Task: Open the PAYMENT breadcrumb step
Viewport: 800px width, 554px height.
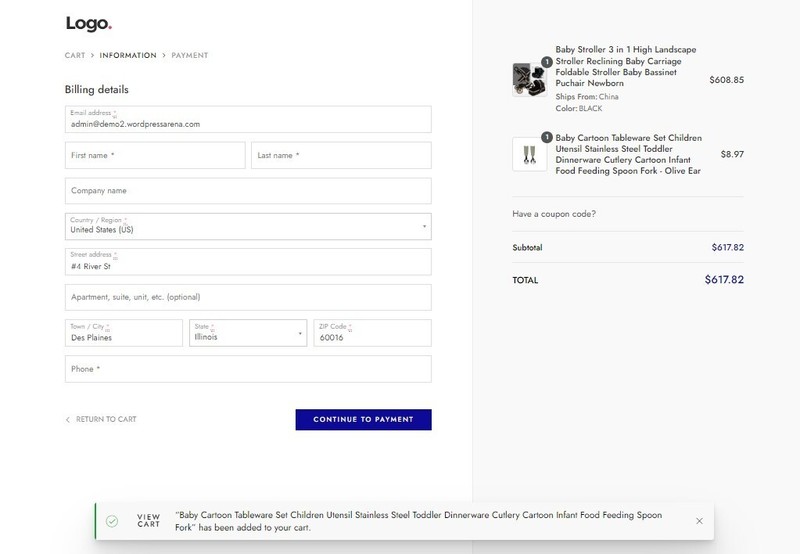Action: coord(190,55)
